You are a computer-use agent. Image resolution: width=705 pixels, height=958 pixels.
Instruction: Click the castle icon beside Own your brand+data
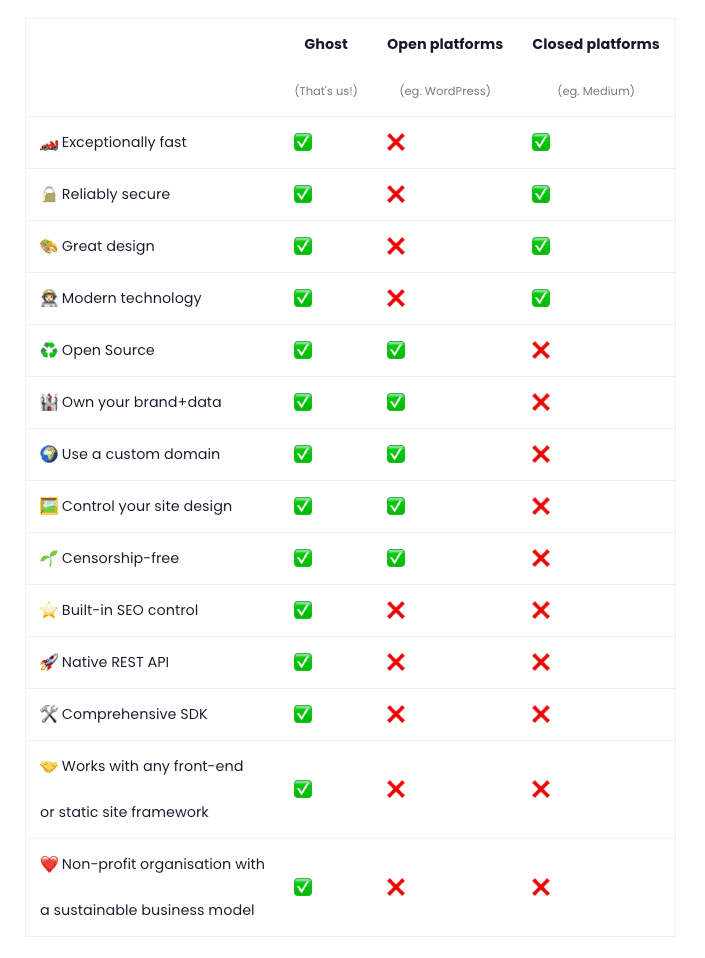click(x=49, y=402)
